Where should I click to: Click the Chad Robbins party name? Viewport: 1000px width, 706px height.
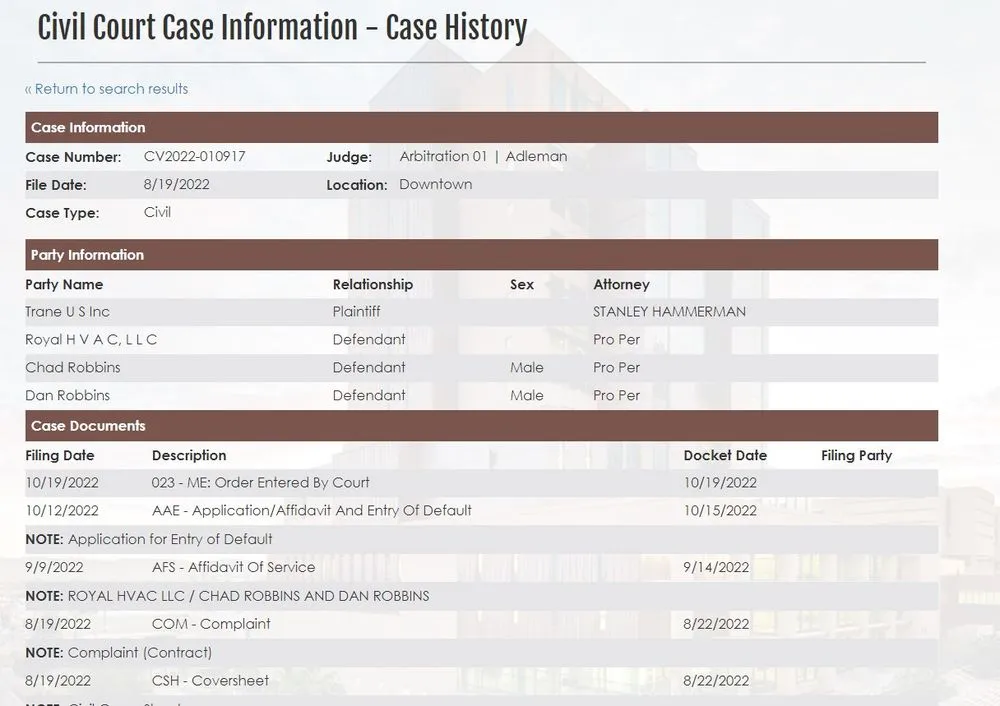(72, 368)
